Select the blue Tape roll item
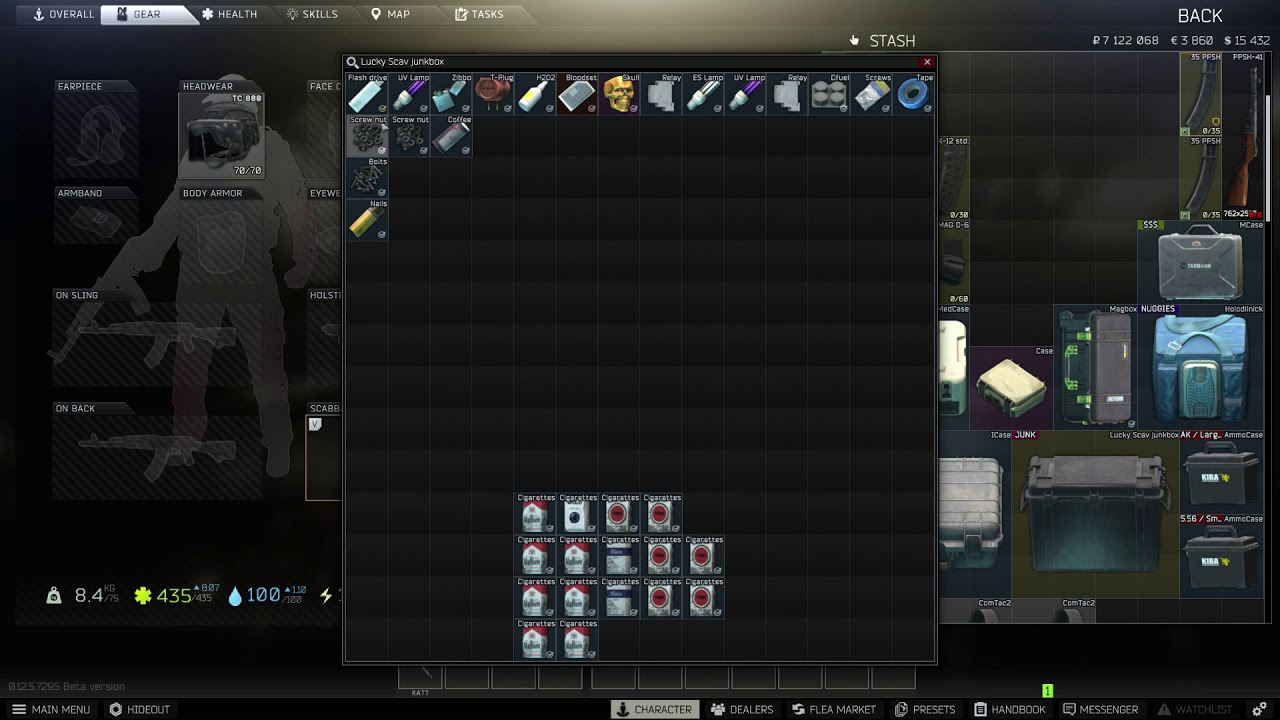The image size is (1280, 720). click(913, 93)
